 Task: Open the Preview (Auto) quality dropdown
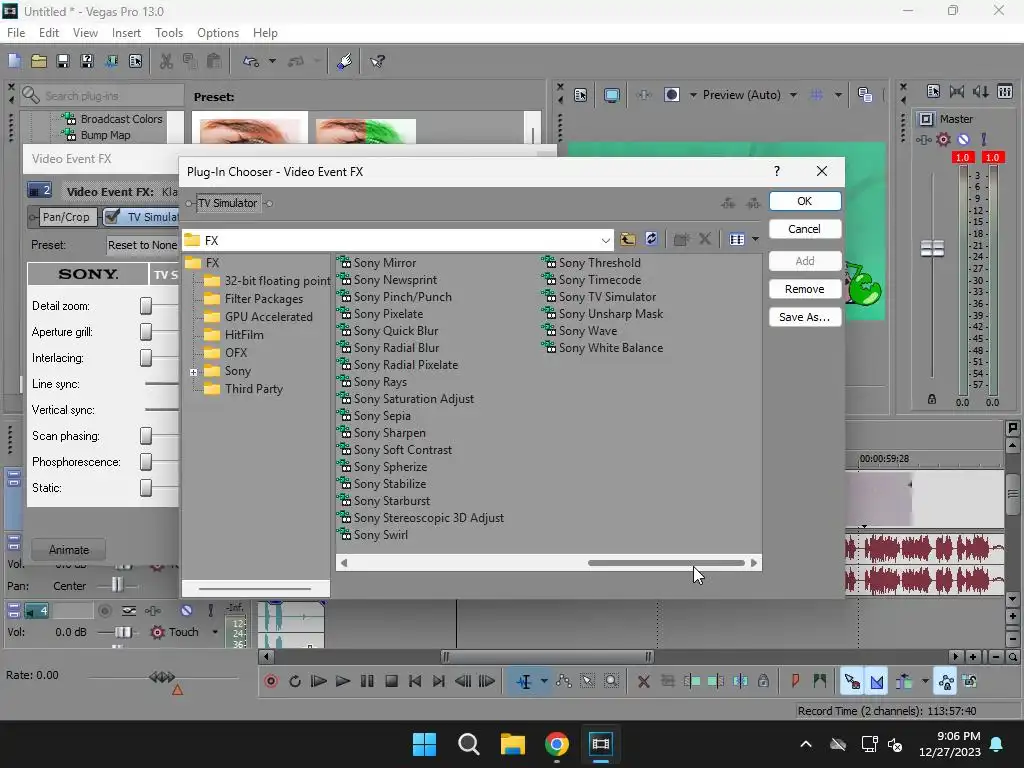793,95
